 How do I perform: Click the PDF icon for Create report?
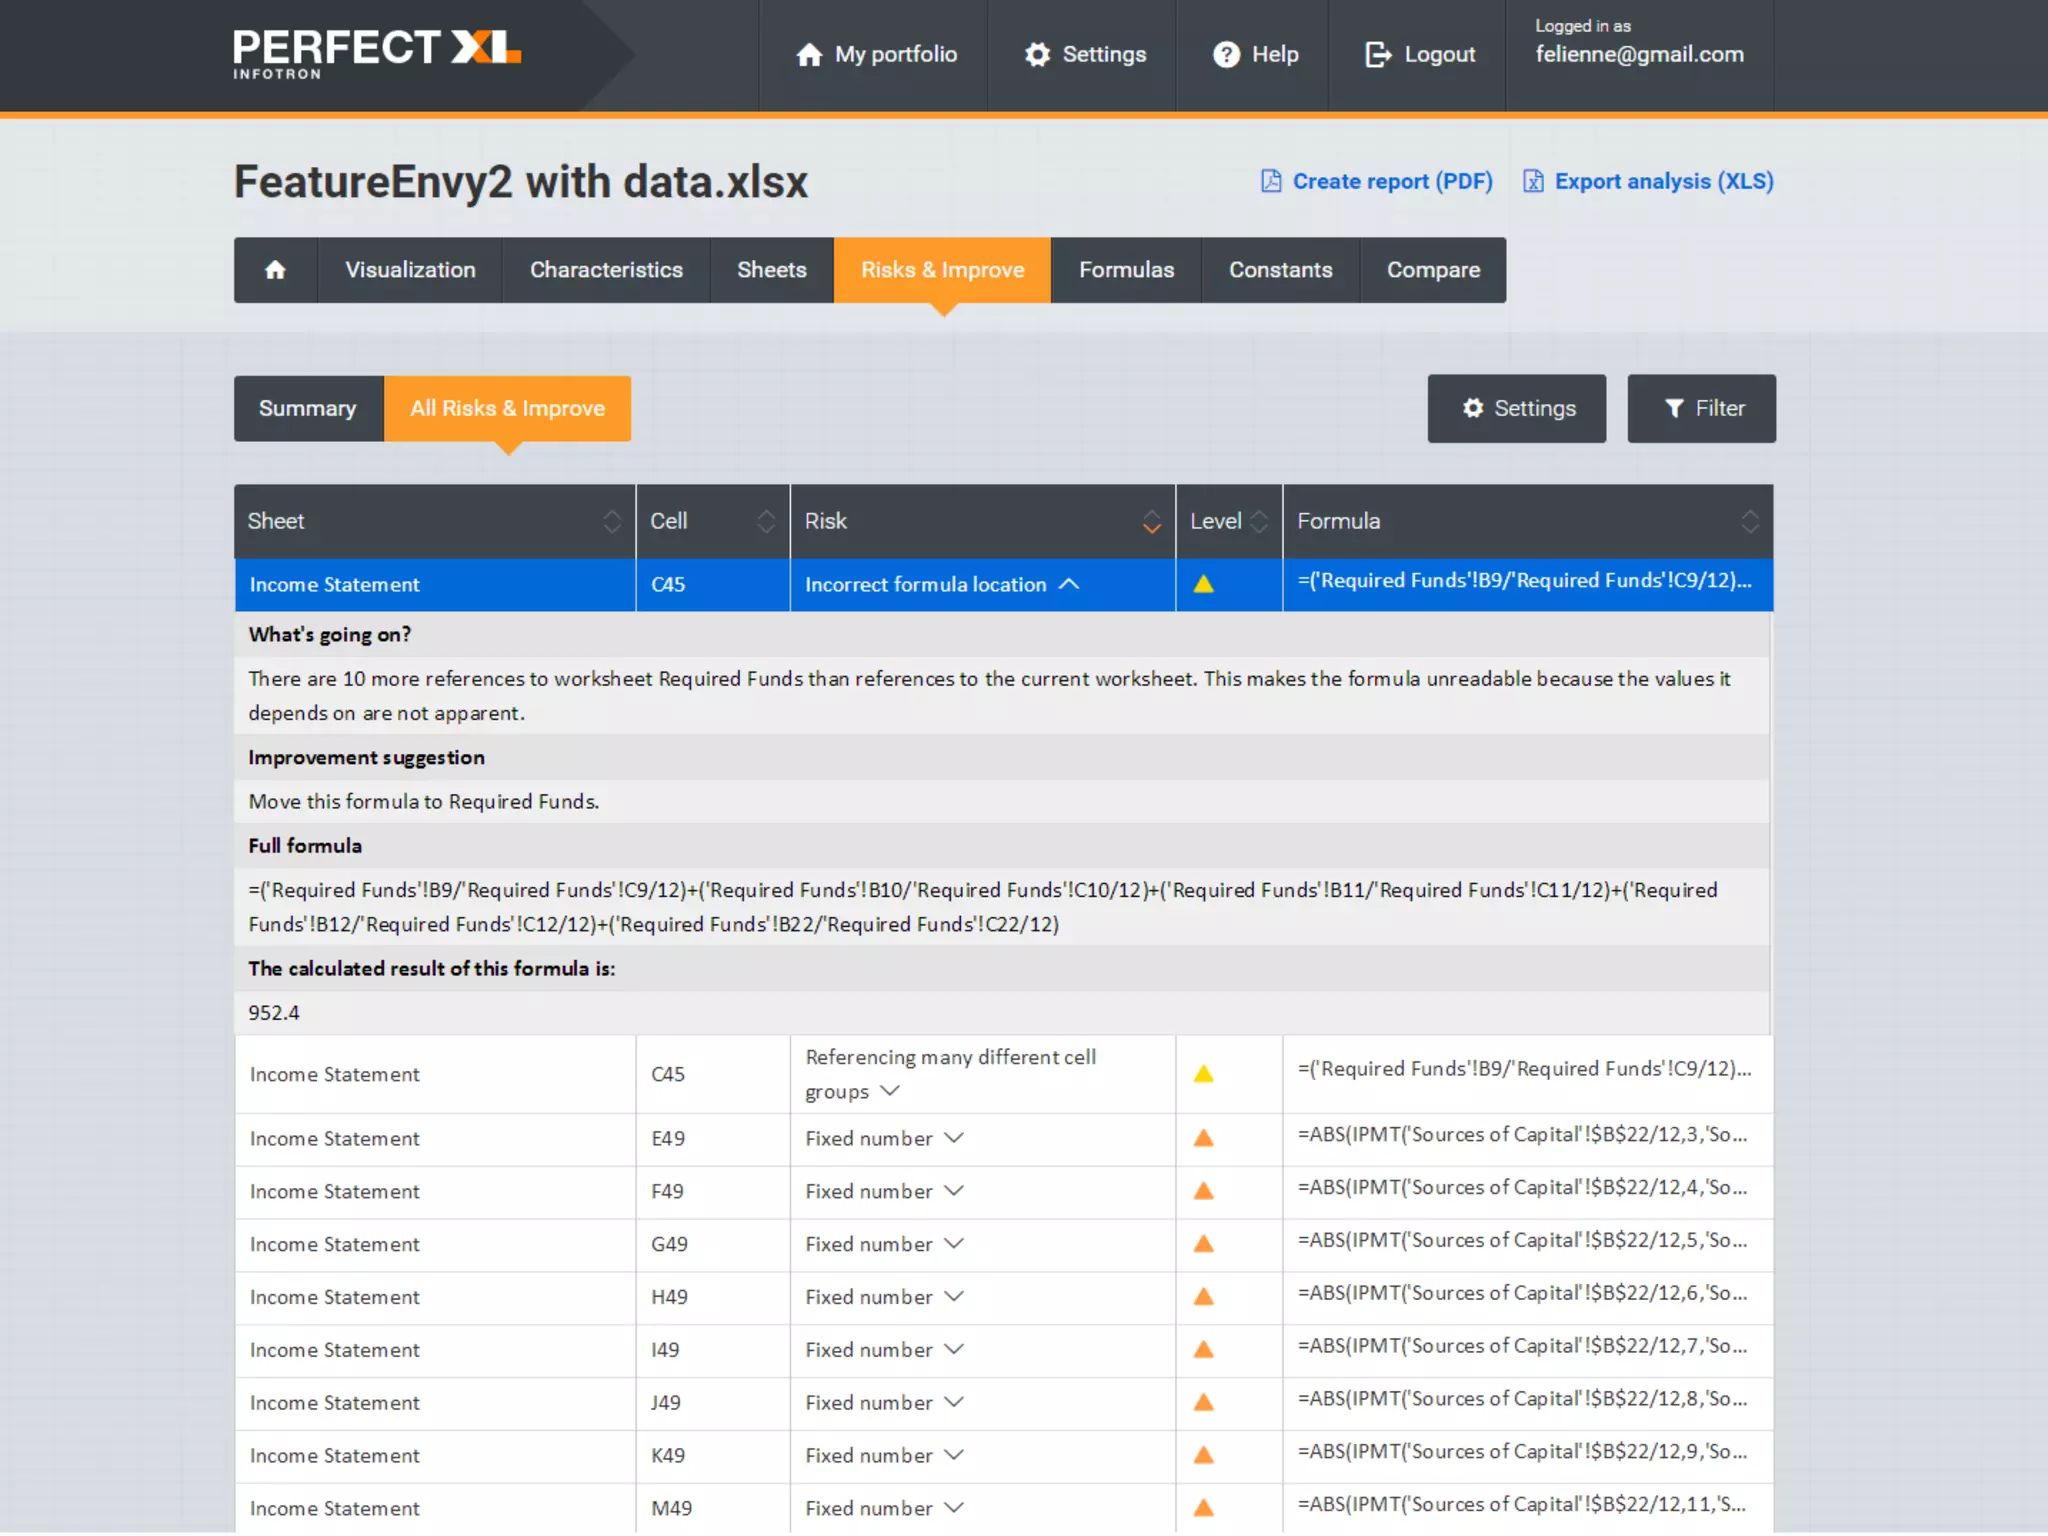point(1270,181)
